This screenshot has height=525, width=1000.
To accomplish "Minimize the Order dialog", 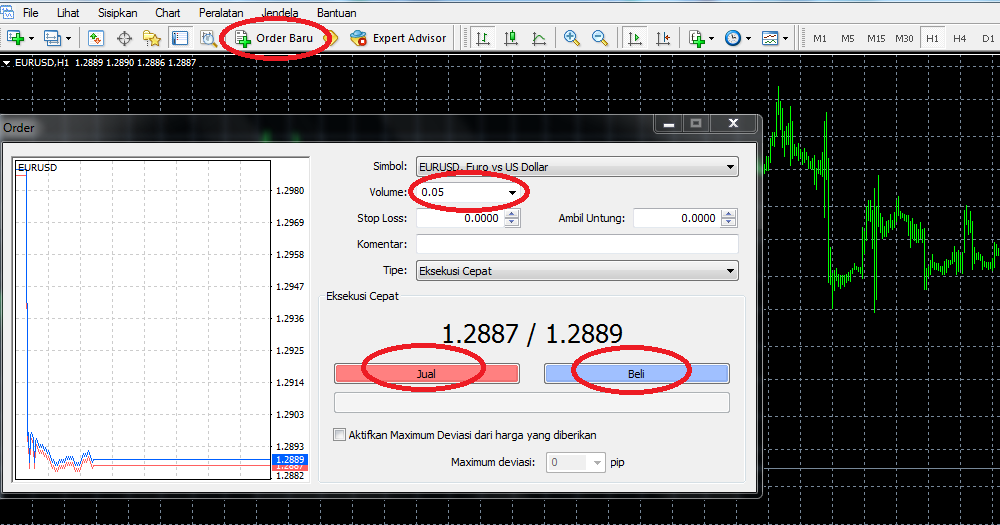I will click(x=669, y=124).
